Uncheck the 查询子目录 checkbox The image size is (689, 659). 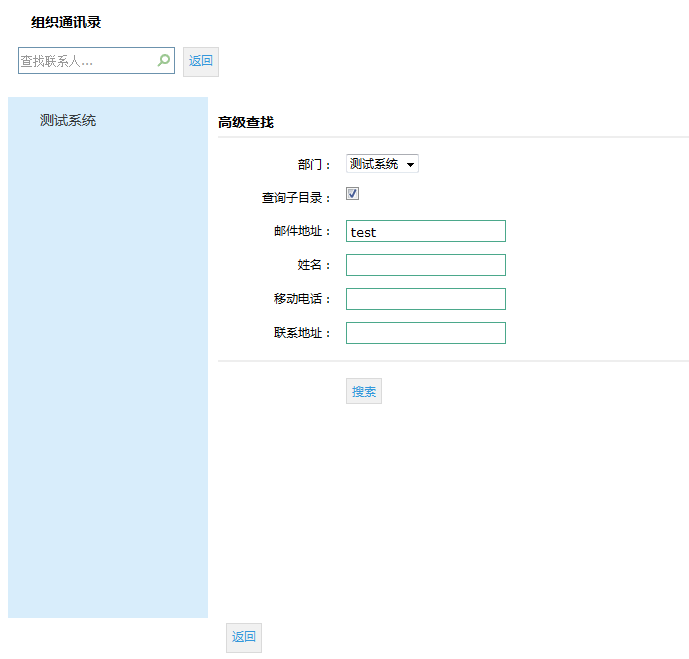click(352, 194)
